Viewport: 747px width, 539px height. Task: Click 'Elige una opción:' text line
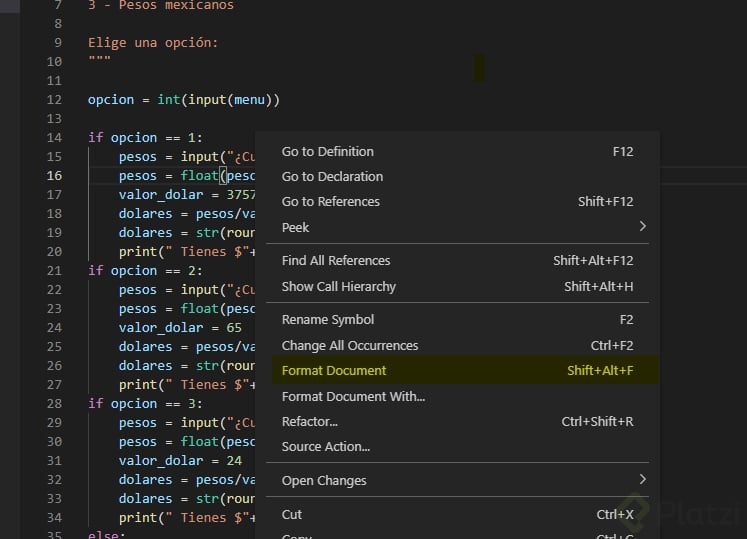[153, 43]
